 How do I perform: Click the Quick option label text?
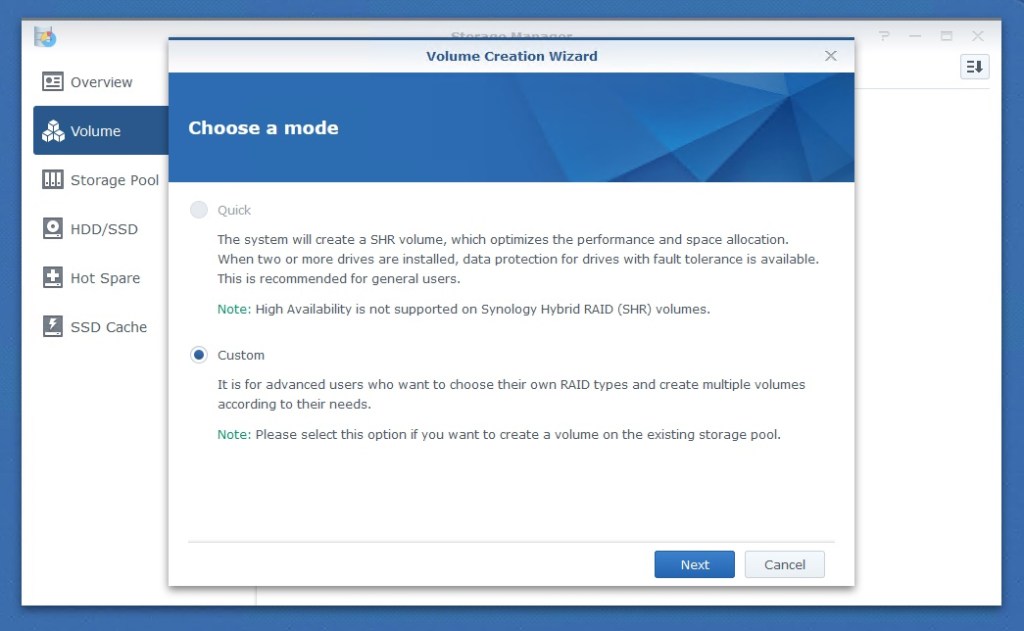234,210
